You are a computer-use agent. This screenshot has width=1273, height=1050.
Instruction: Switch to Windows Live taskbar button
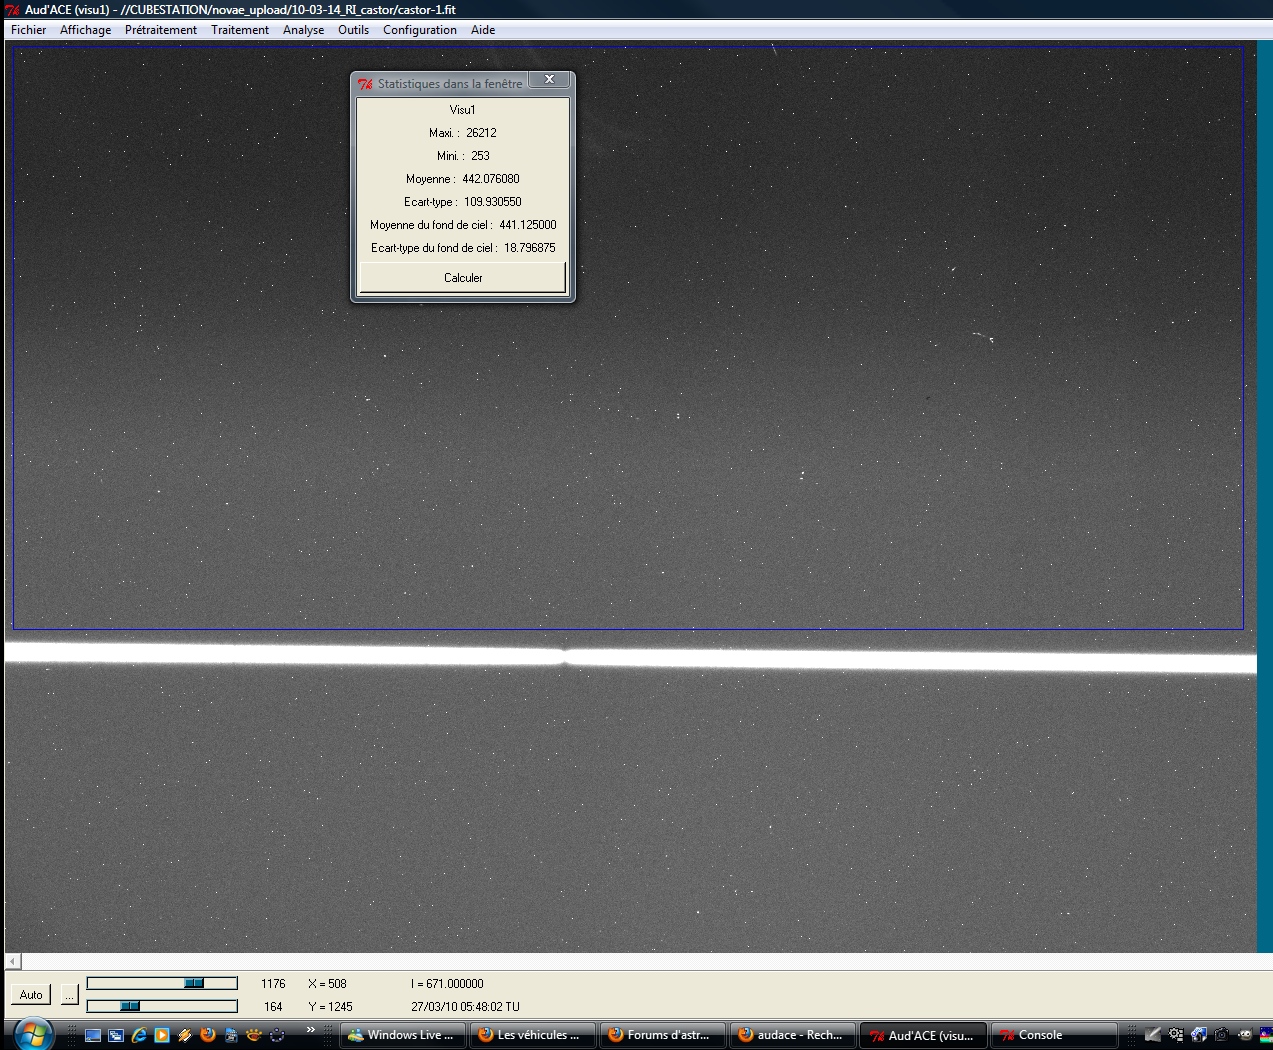(403, 1035)
